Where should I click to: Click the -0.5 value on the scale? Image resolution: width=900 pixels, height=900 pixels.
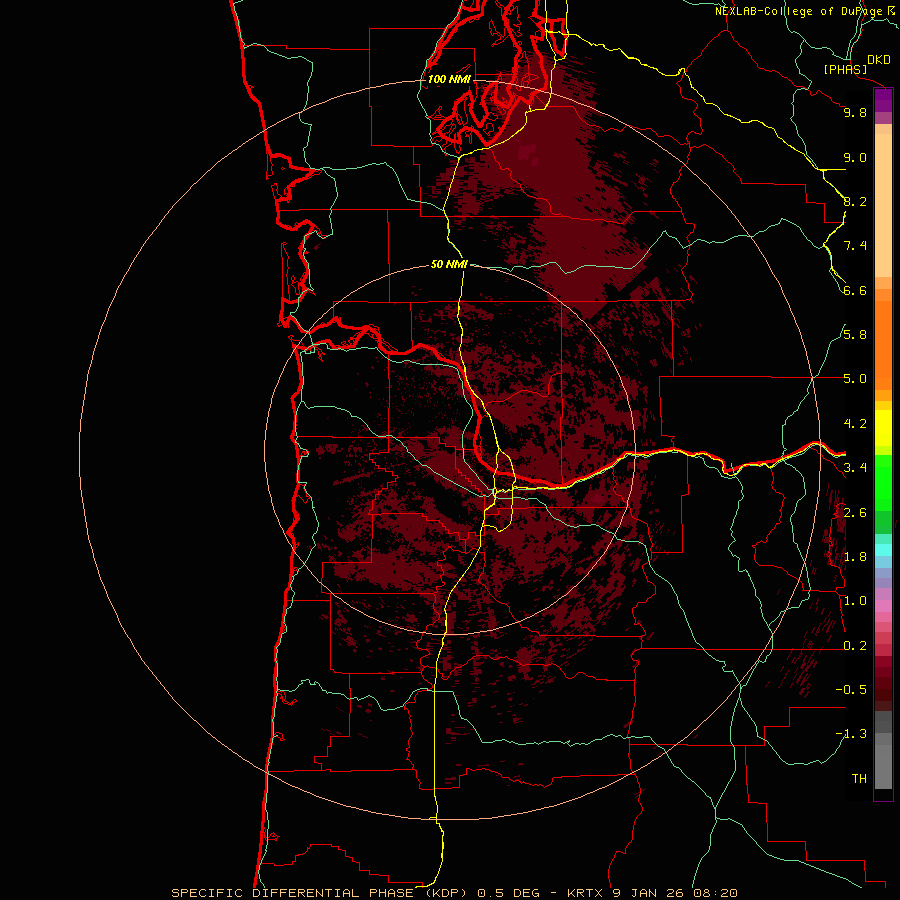tap(851, 690)
